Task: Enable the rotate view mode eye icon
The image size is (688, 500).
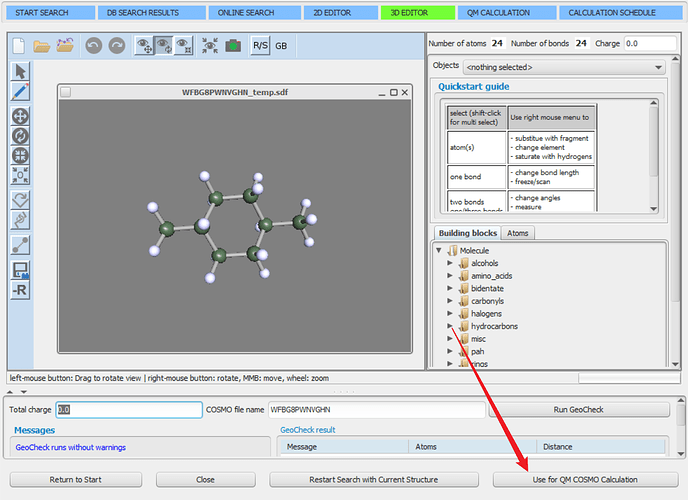Action: 164,46
